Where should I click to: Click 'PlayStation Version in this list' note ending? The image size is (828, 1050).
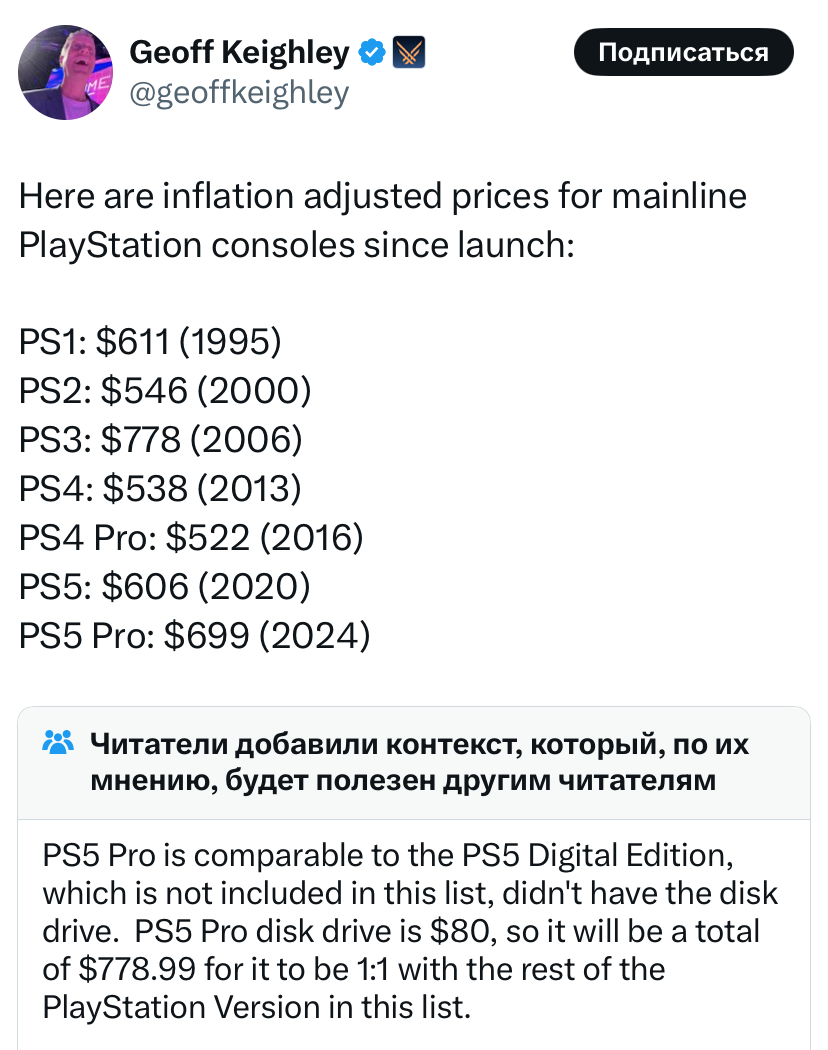point(255,1007)
